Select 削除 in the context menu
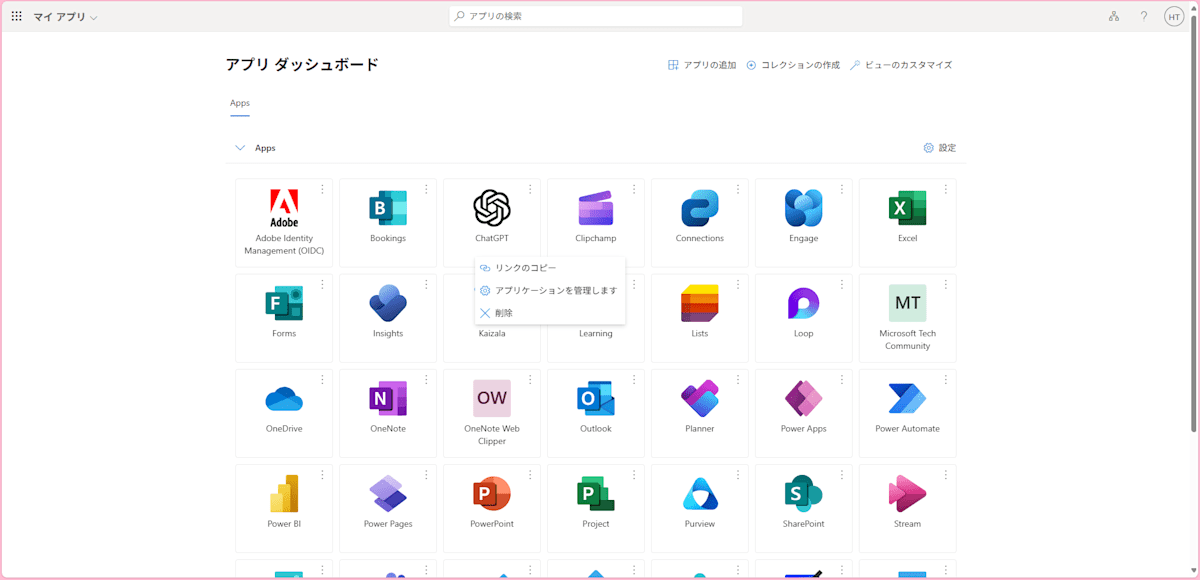This screenshot has width=1200, height=580. point(550,313)
